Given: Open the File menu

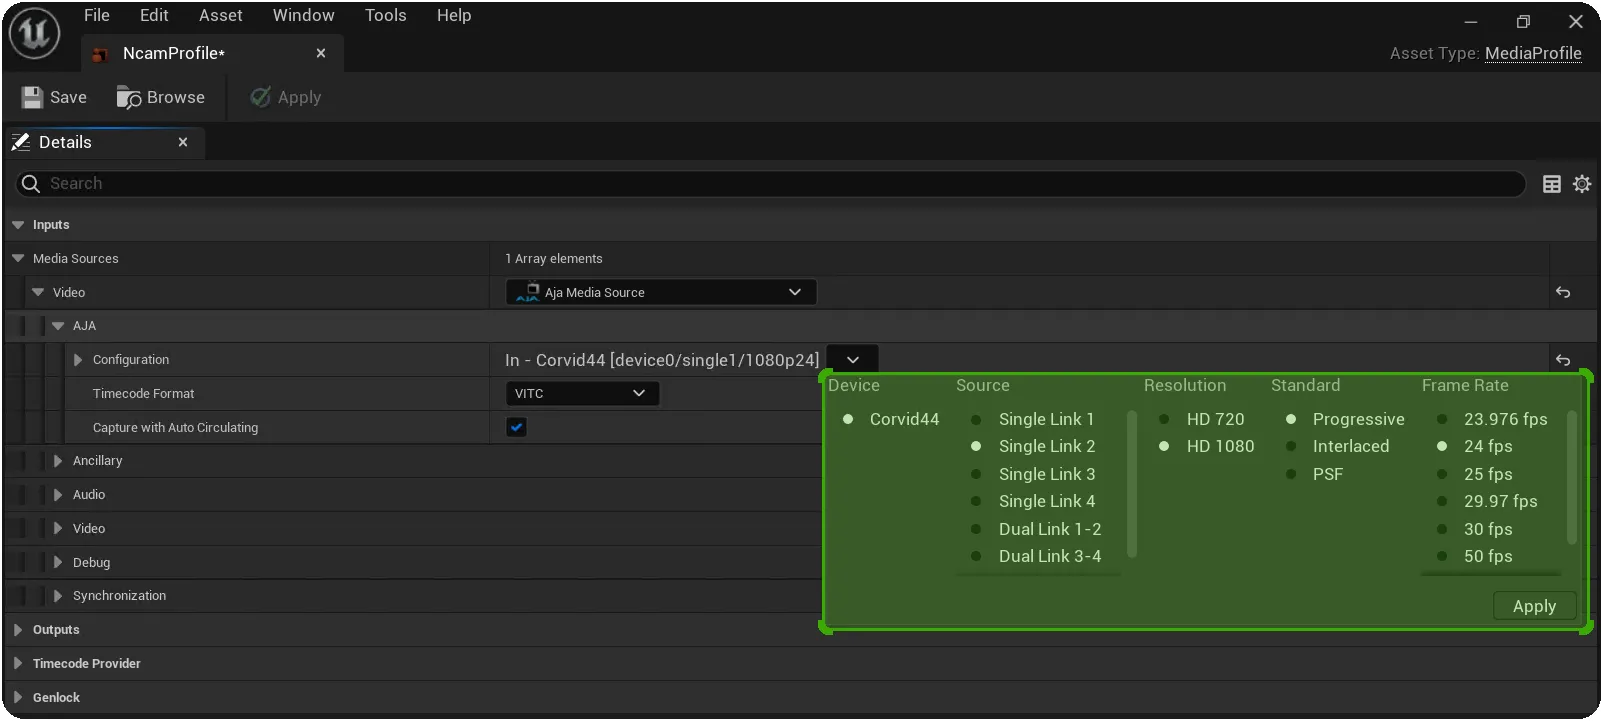Looking at the screenshot, I should 97,16.
